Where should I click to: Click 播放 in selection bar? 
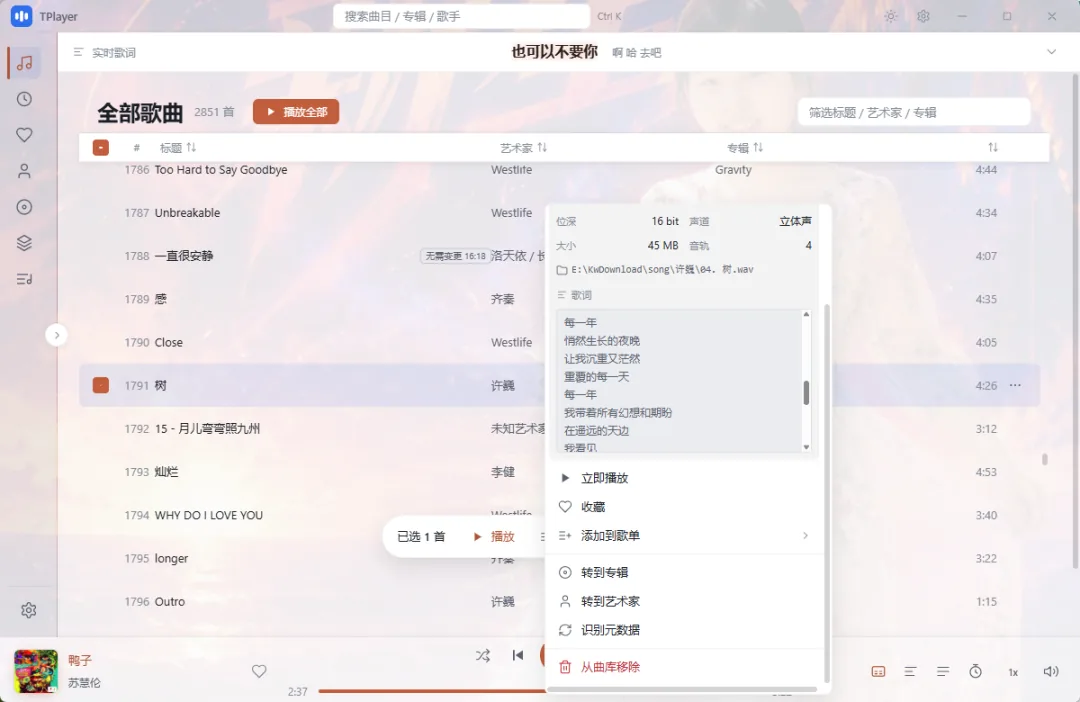point(494,536)
